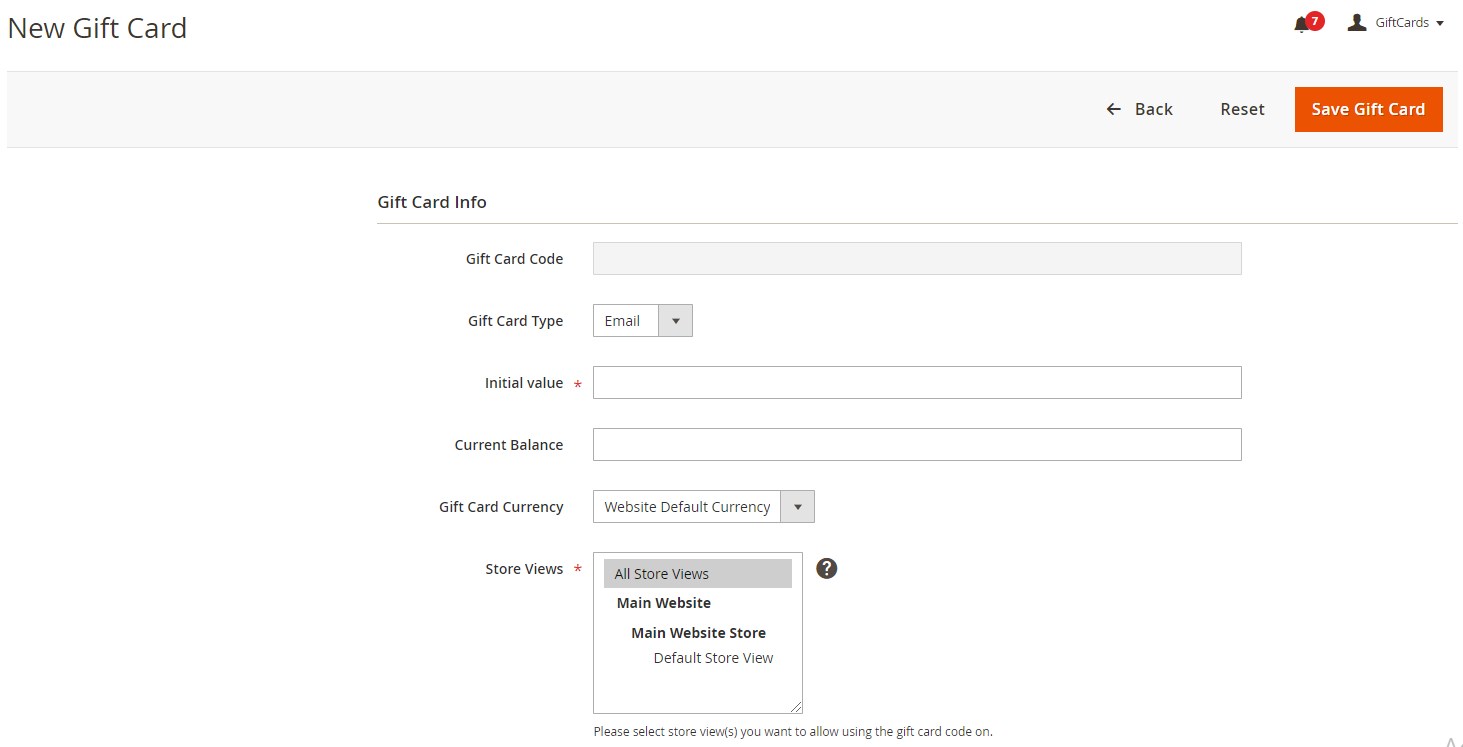Click the Back button
1463x747 pixels.
(1139, 109)
